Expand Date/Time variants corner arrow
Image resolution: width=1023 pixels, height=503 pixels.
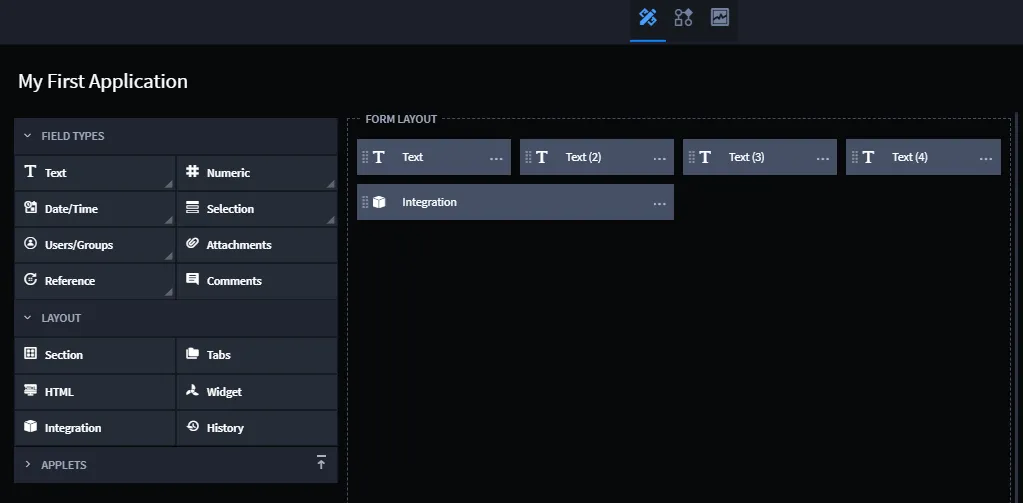[x=169, y=221]
